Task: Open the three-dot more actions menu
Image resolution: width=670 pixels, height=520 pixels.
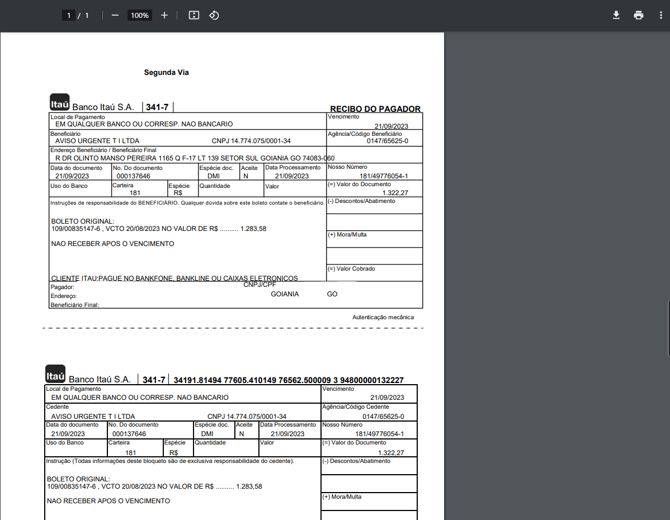Action: tap(660, 15)
